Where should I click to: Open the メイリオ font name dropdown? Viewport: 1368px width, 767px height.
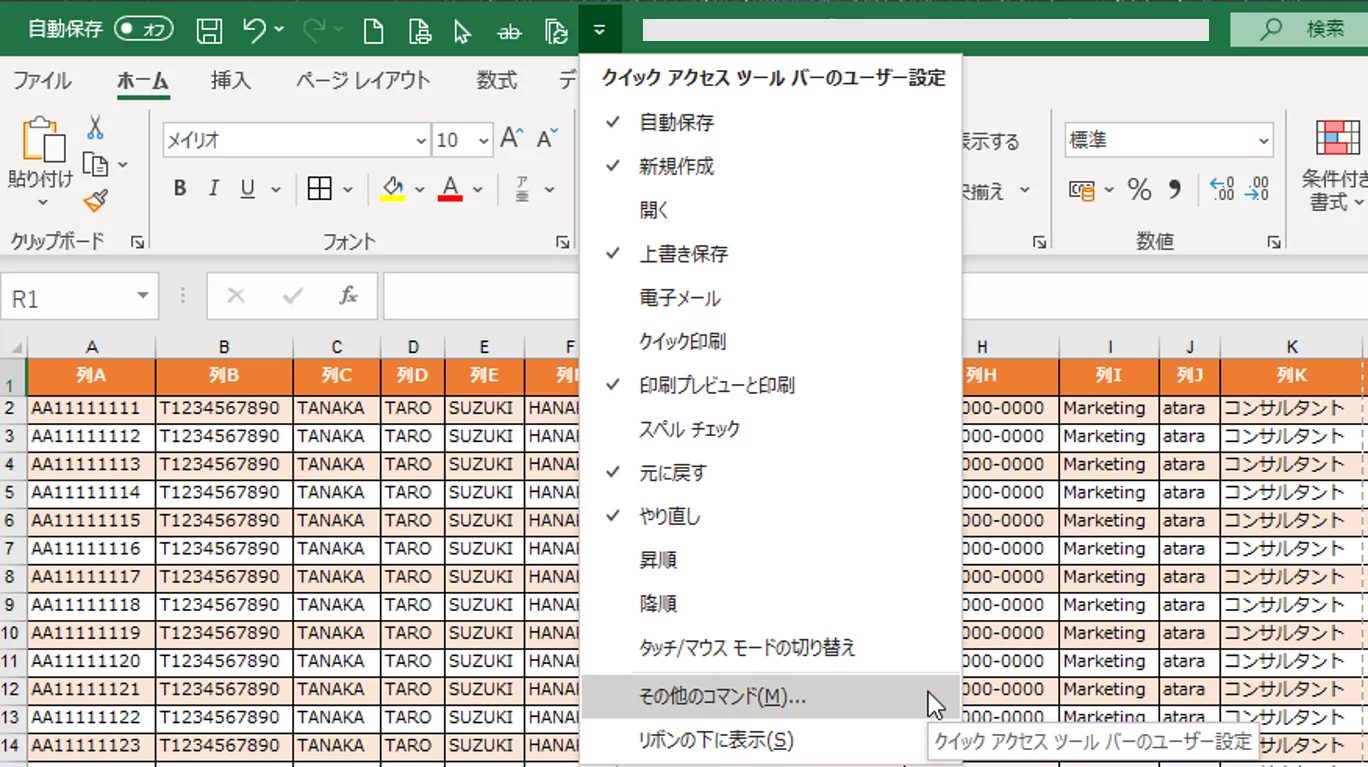(422, 140)
